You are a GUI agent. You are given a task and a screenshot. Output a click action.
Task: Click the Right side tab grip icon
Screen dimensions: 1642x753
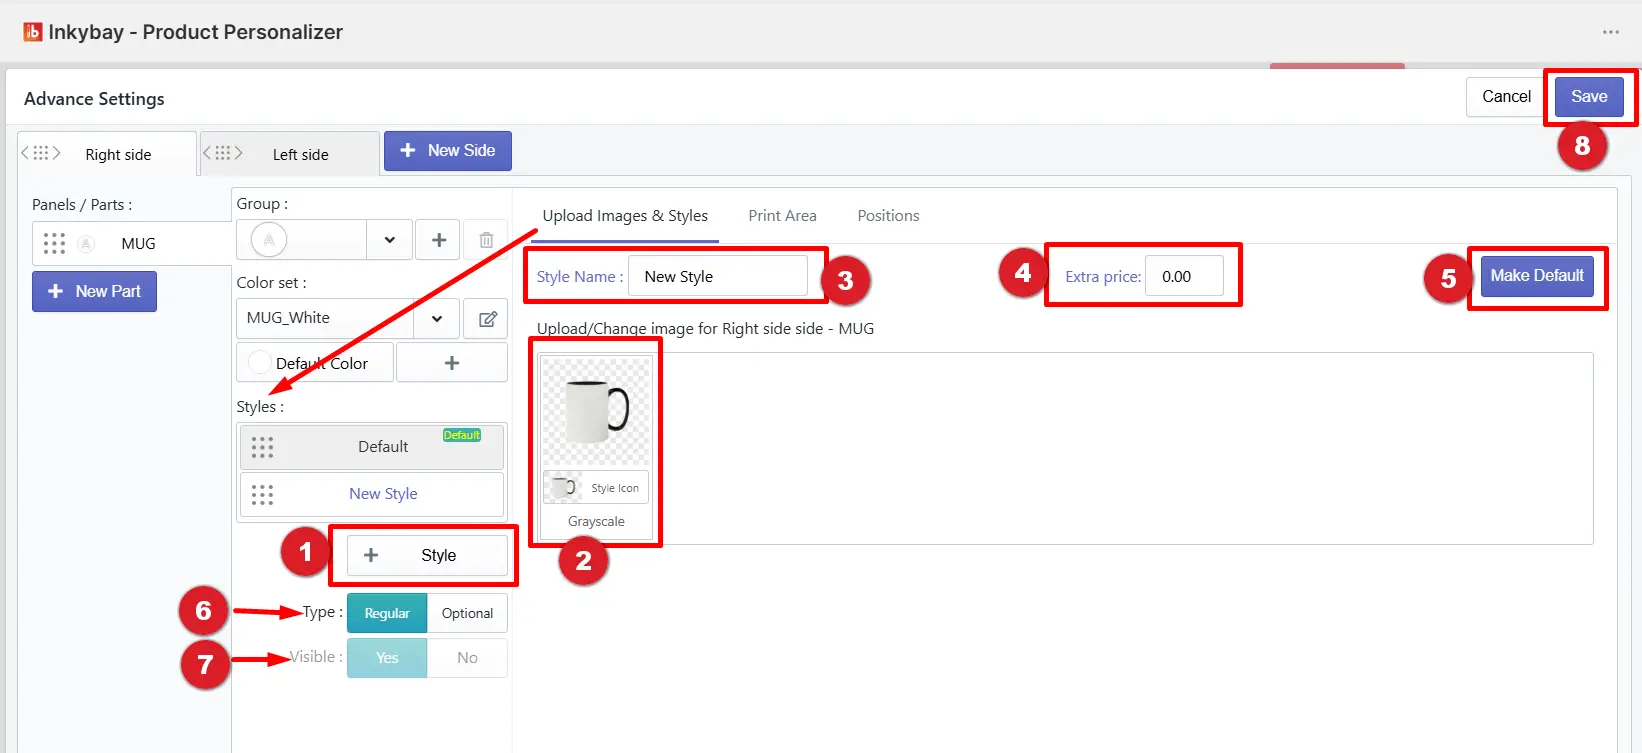point(41,153)
